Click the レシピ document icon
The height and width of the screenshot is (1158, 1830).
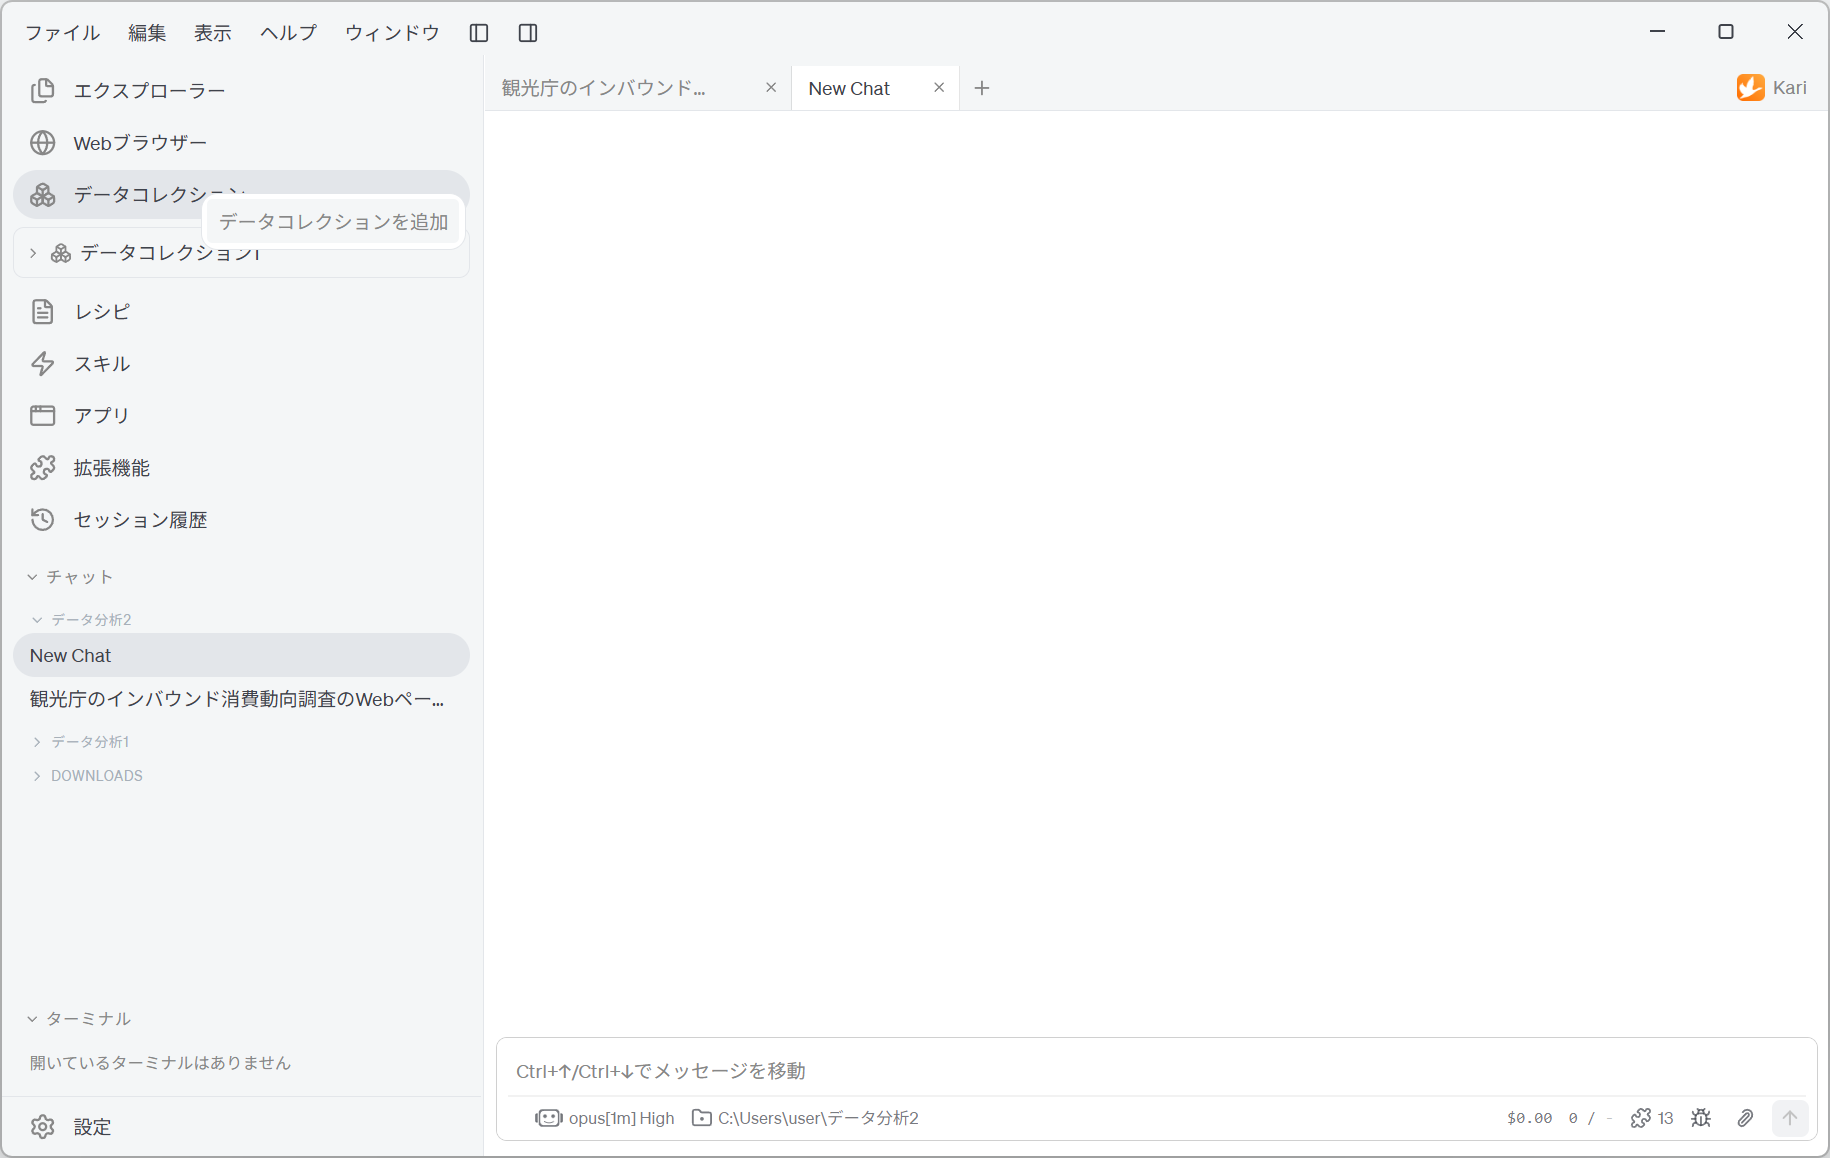43,312
